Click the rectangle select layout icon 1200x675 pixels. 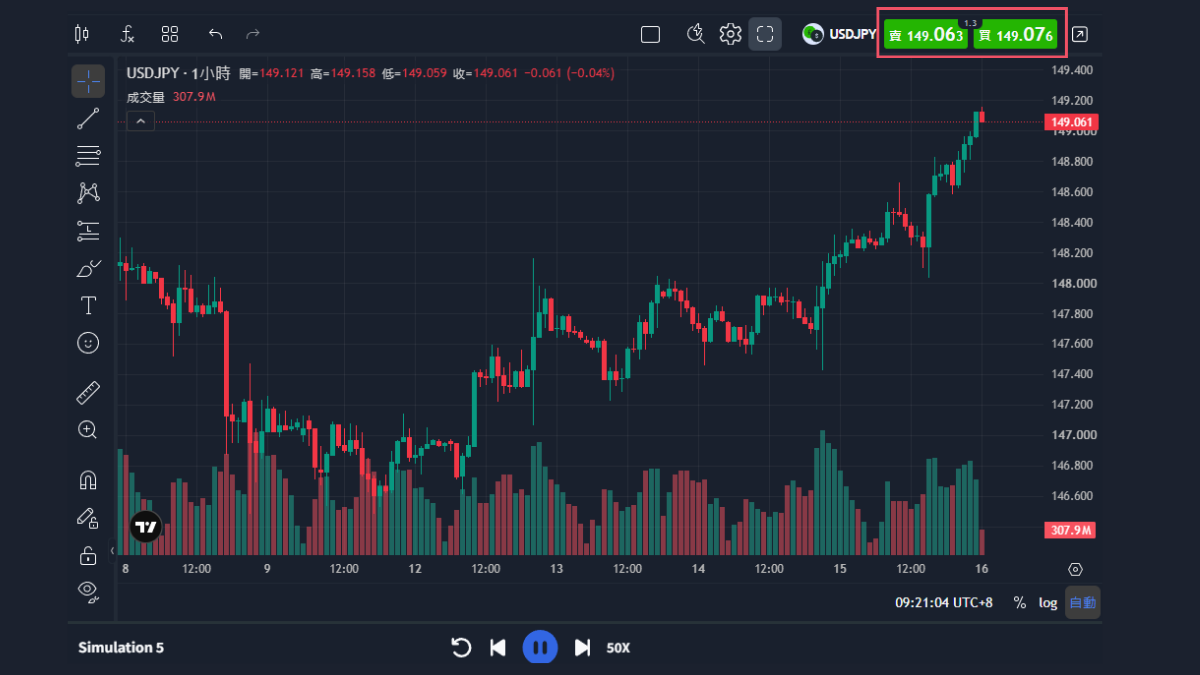tap(650, 34)
